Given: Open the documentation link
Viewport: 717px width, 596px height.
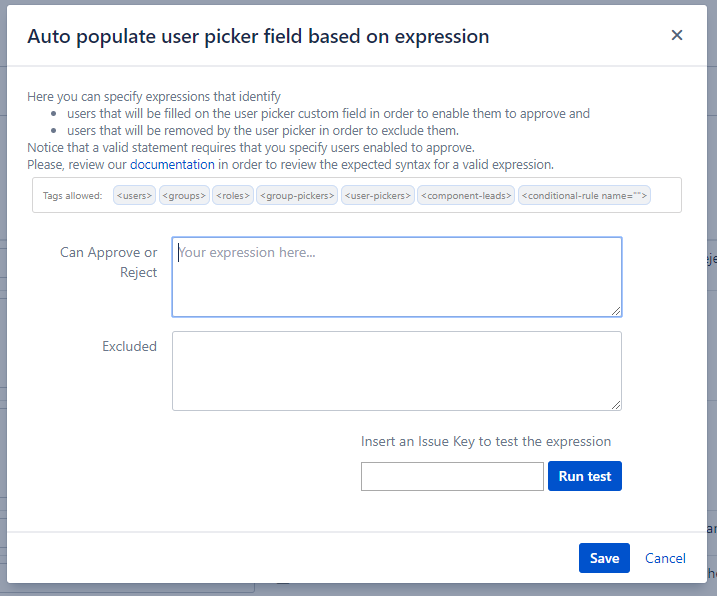Looking at the screenshot, I should (x=172, y=164).
